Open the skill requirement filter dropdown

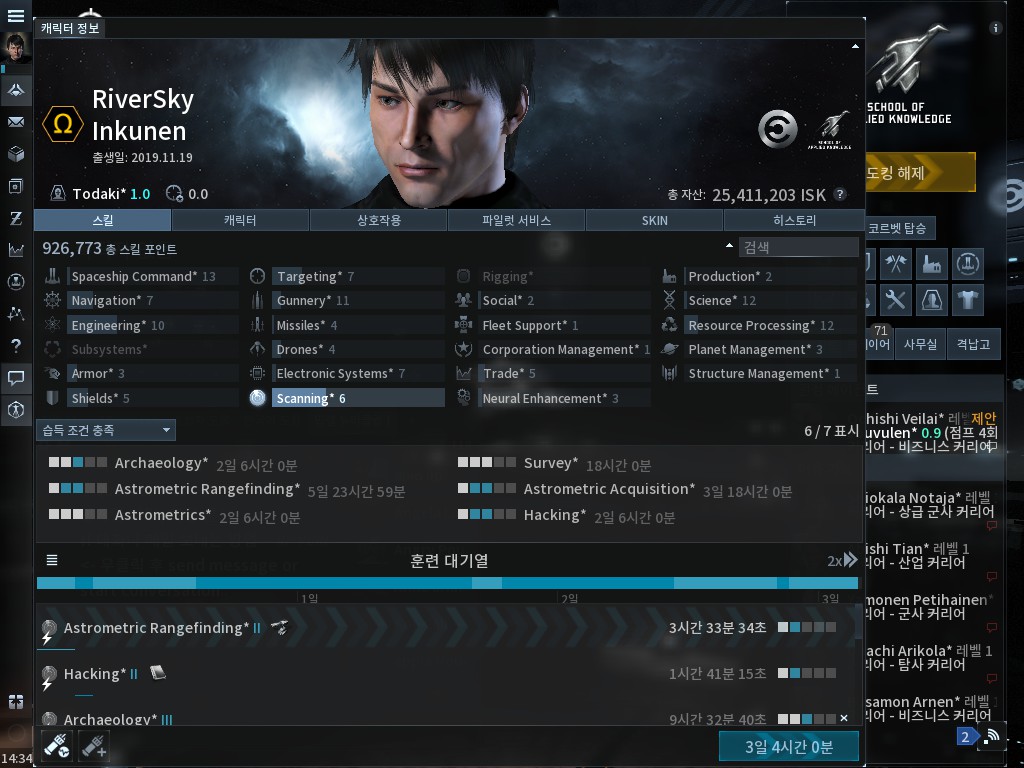pyautogui.click(x=106, y=430)
